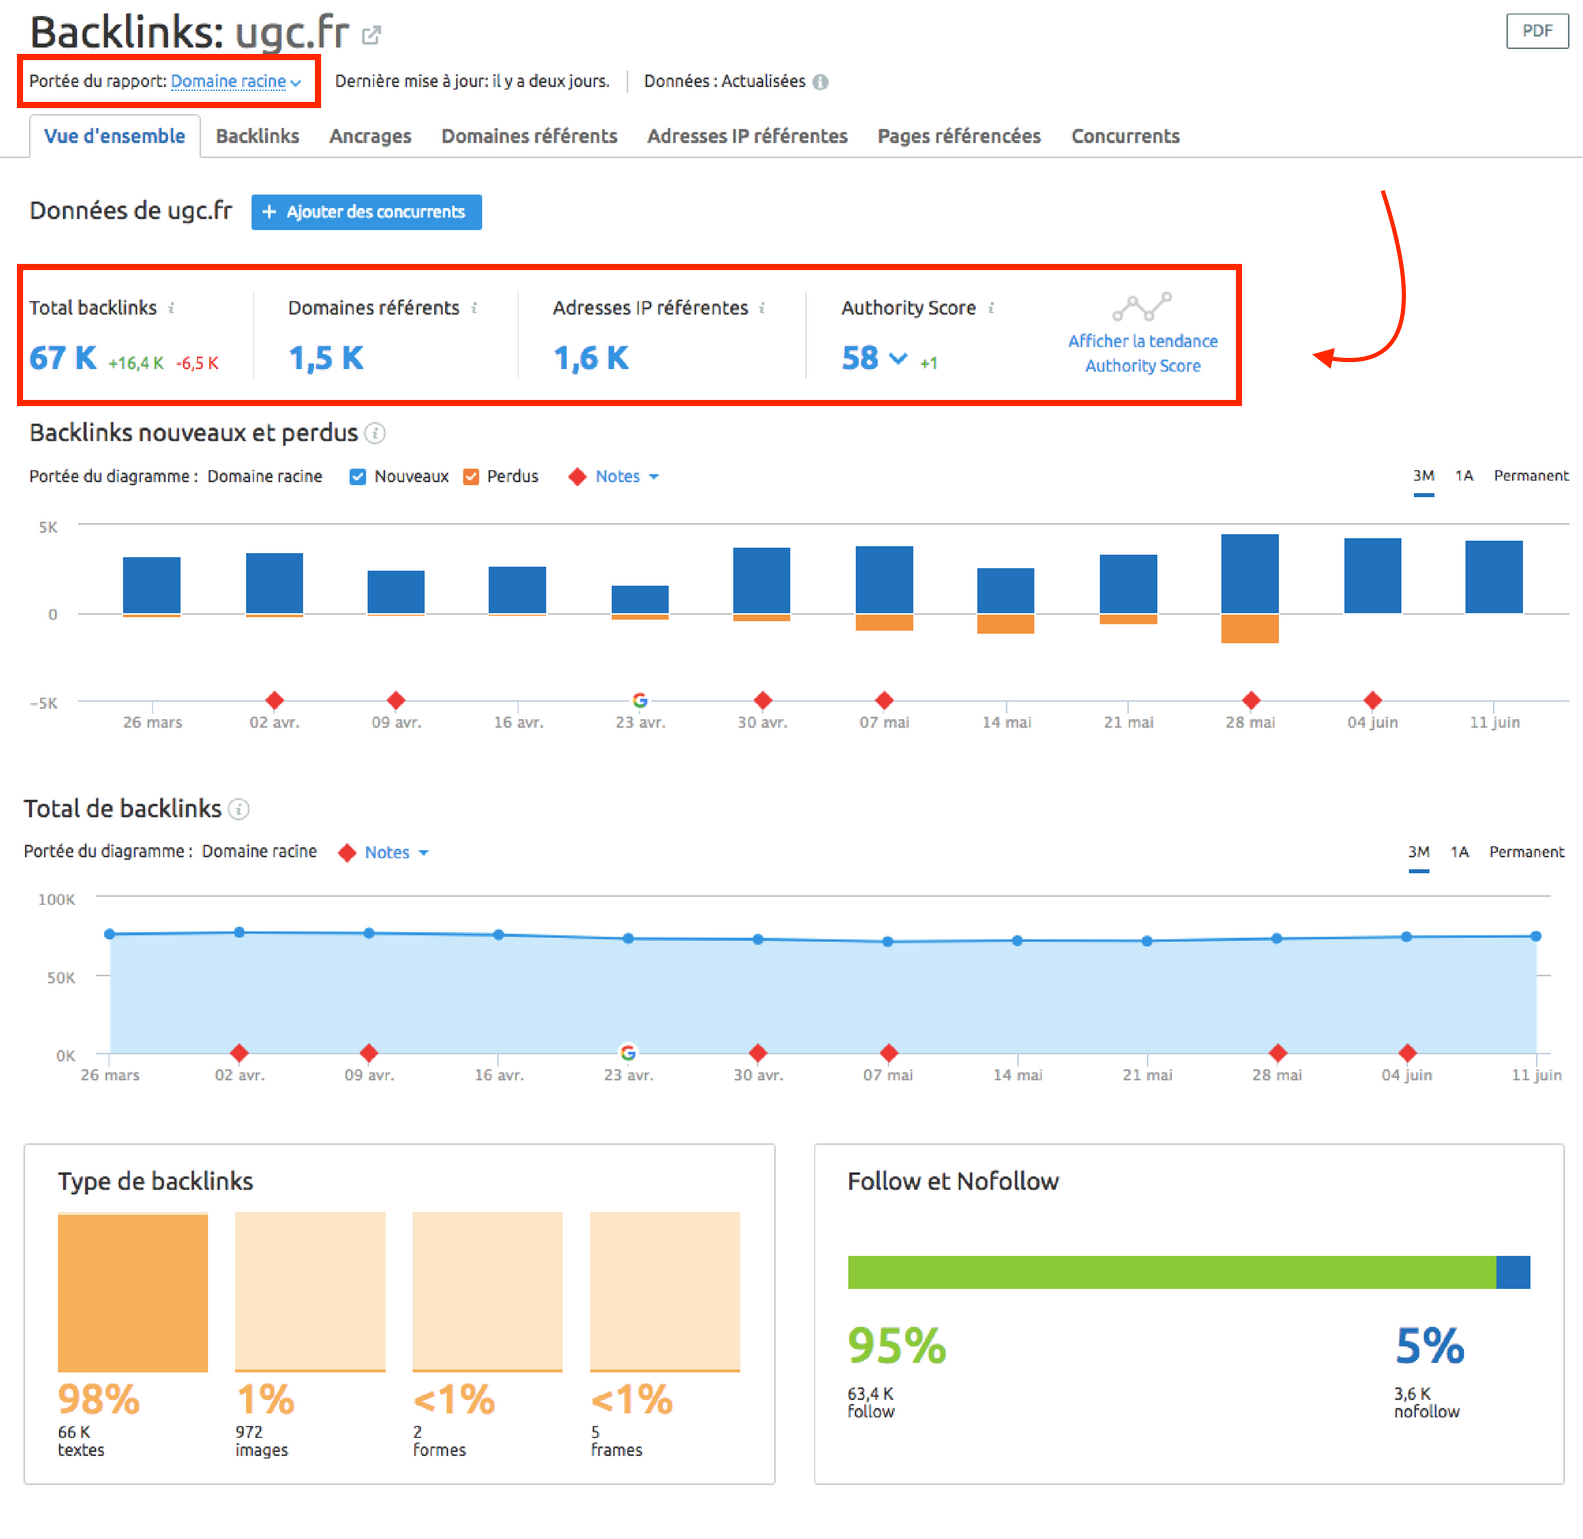Click Ajouter des concurrents button
This screenshot has width=1583, height=1539.
point(366,212)
